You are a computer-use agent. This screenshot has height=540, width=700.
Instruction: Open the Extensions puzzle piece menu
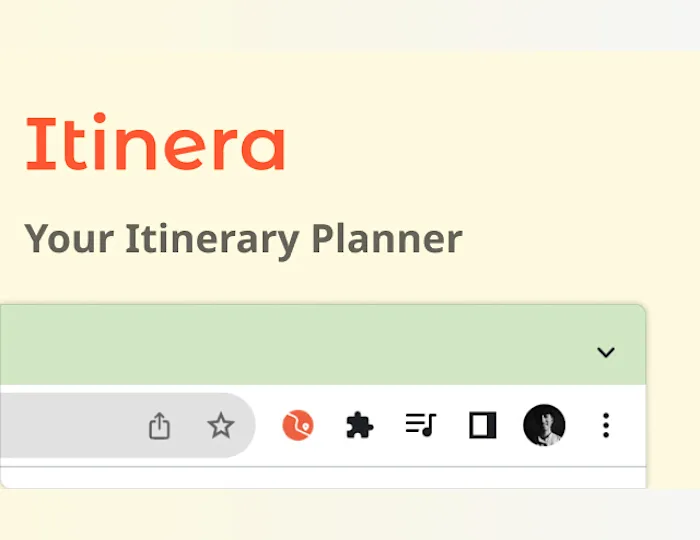359,425
